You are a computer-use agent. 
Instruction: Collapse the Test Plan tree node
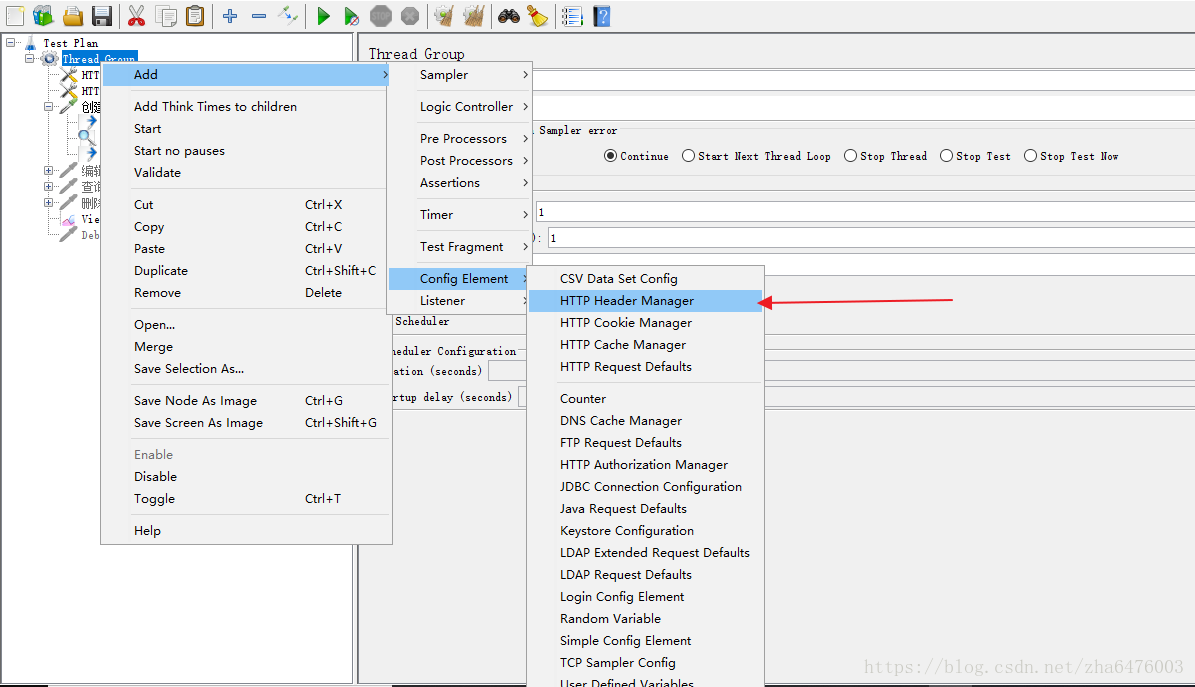pyautogui.click(x=11, y=43)
